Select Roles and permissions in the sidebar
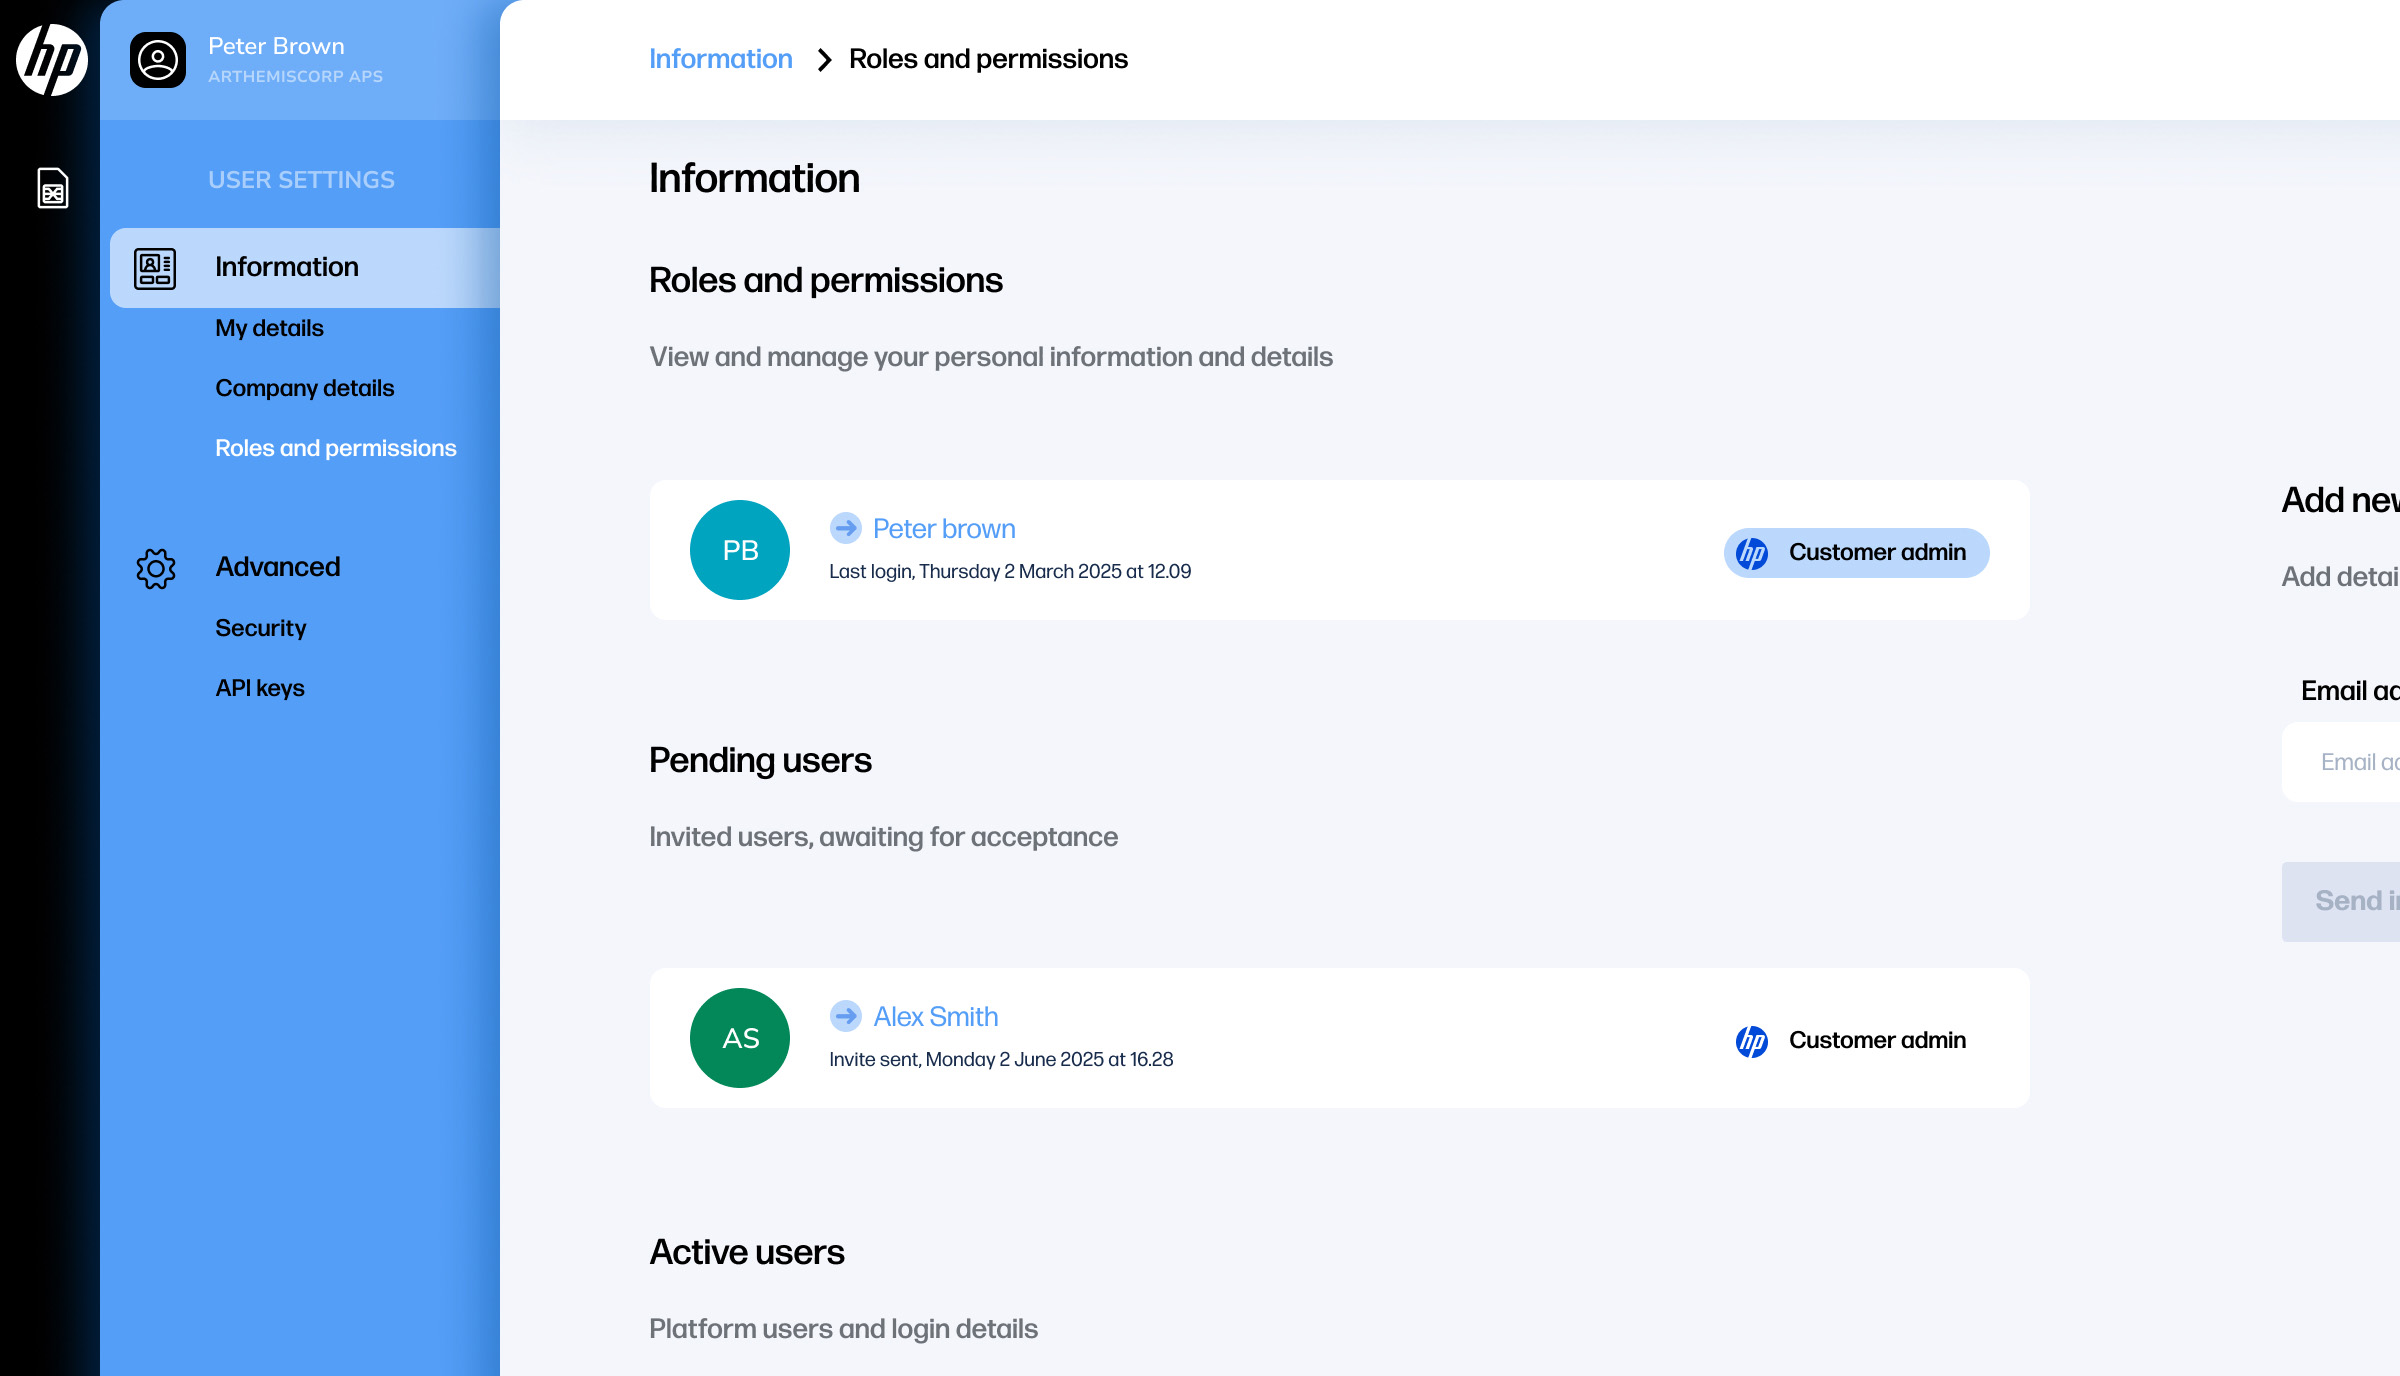This screenshot has width=2400, height=1376. pyautogui.click(x=335, y=448)
